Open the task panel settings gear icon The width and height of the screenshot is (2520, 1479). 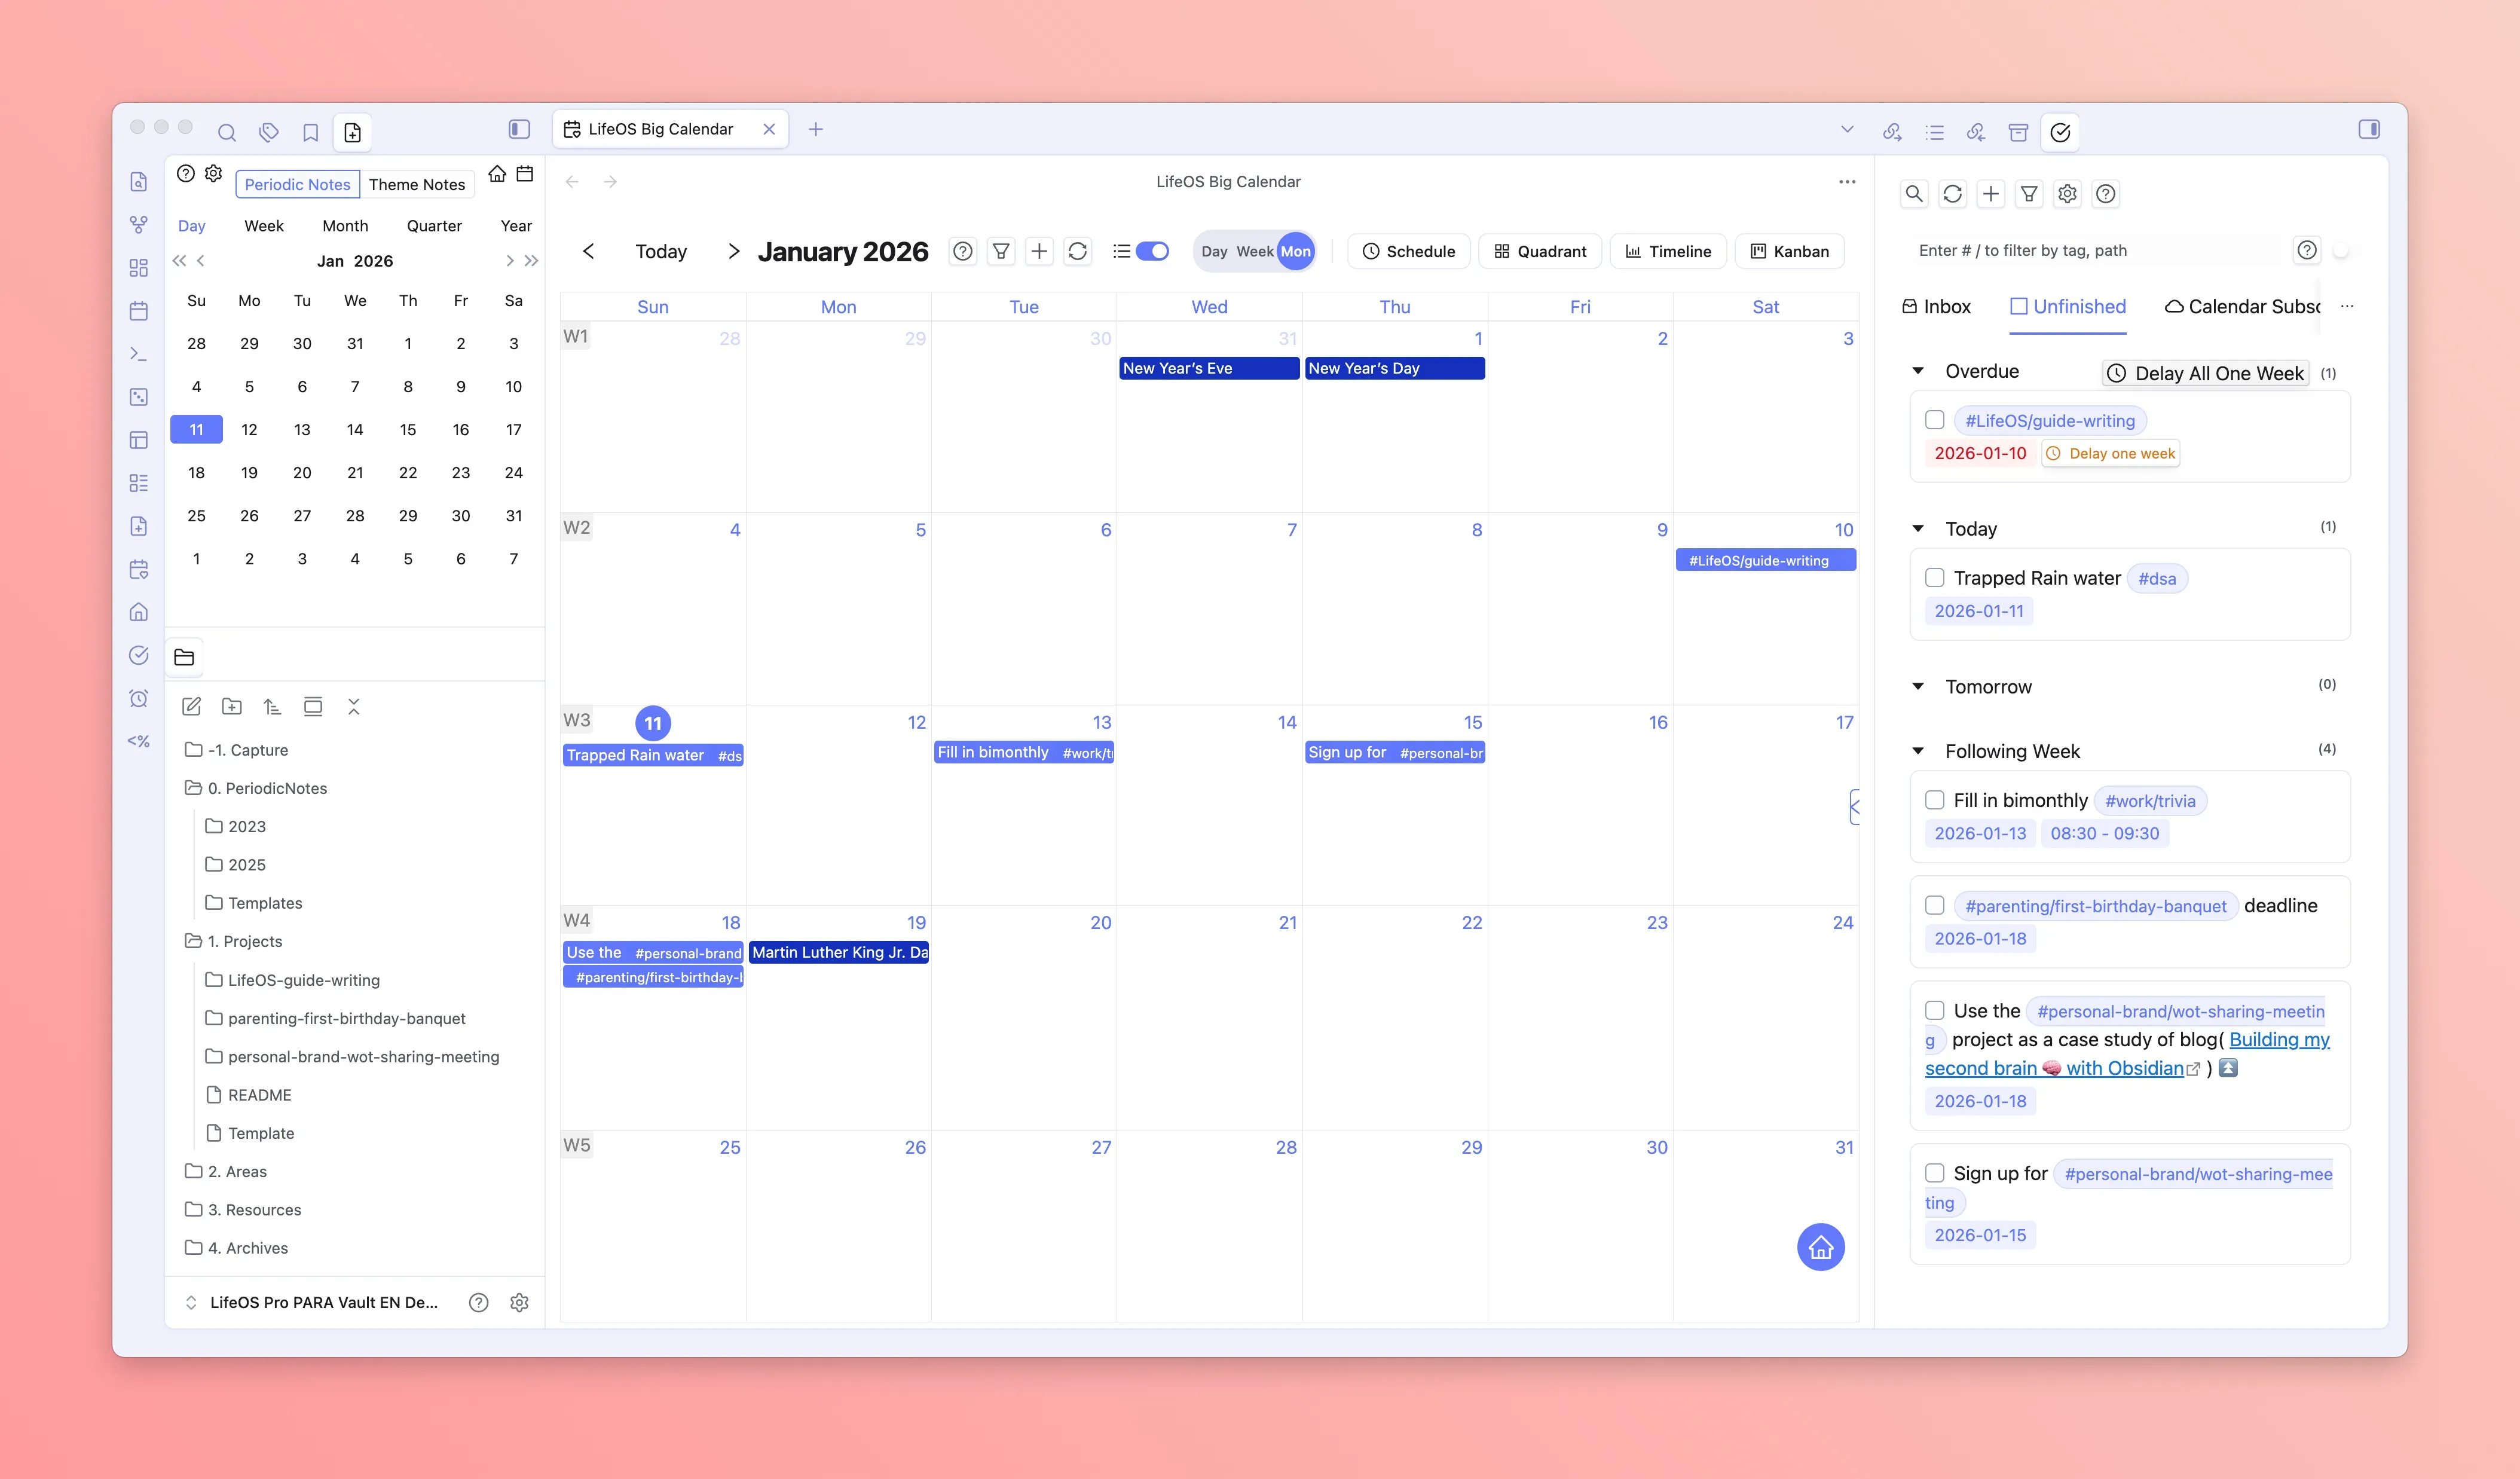[x=2067, y=193]
